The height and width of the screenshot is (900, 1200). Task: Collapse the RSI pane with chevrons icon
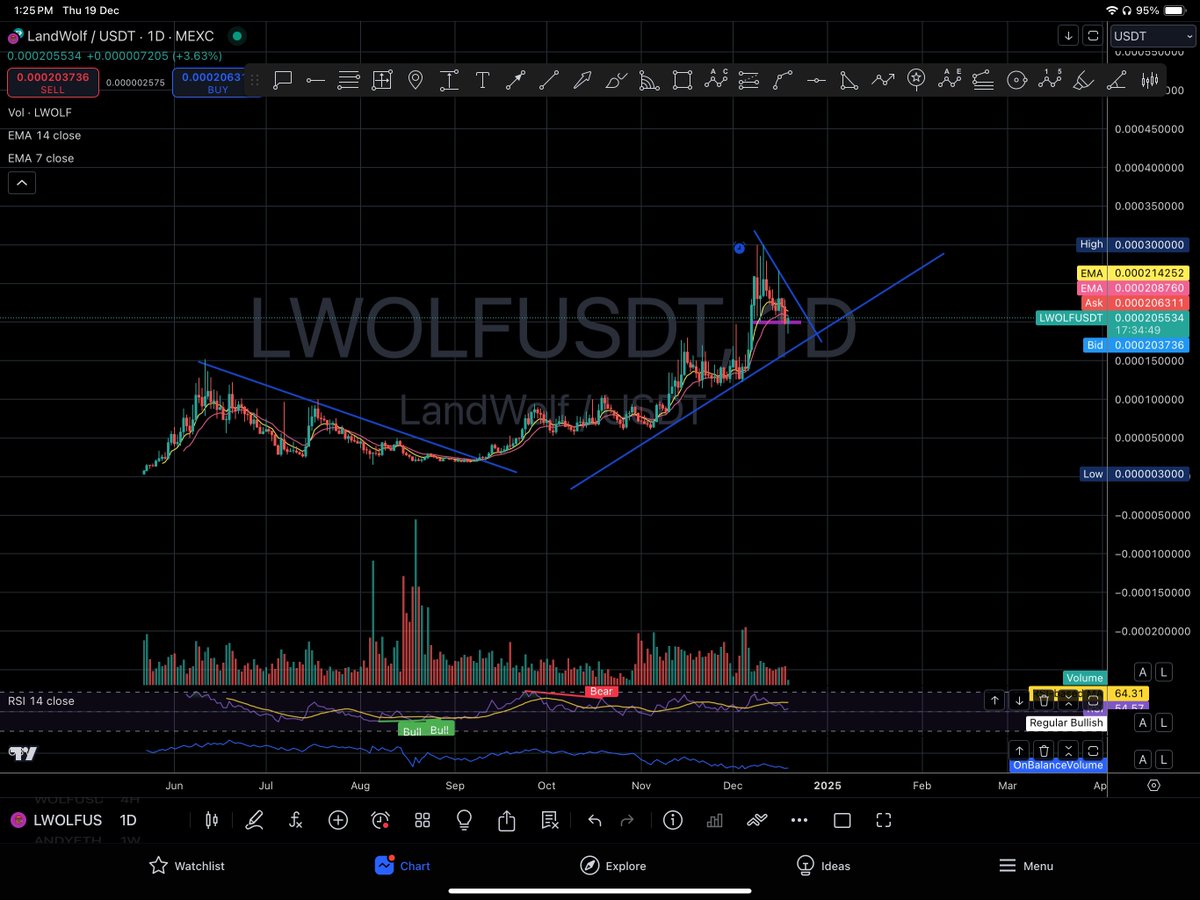(1068, 700)
